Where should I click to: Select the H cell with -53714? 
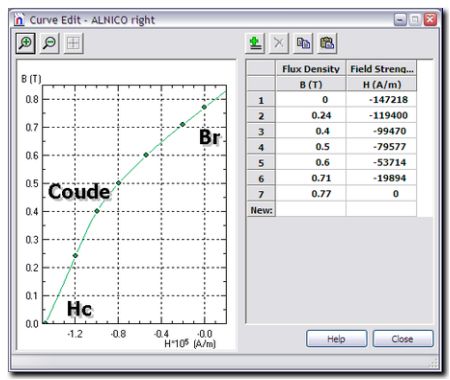381,162
